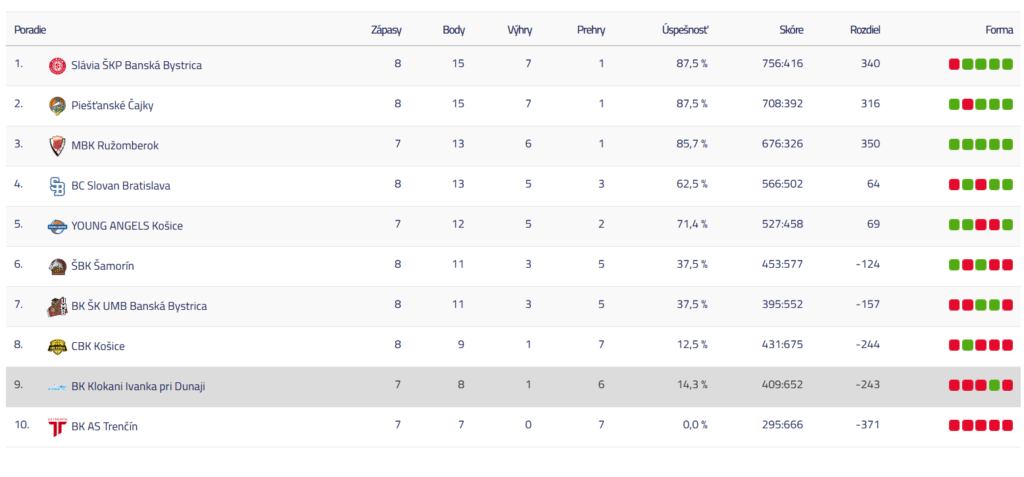The width and height of the screenshot is (1024, 477).
Task: Click the ŠBK Šamorín team logo
Action: click(57, 266)
